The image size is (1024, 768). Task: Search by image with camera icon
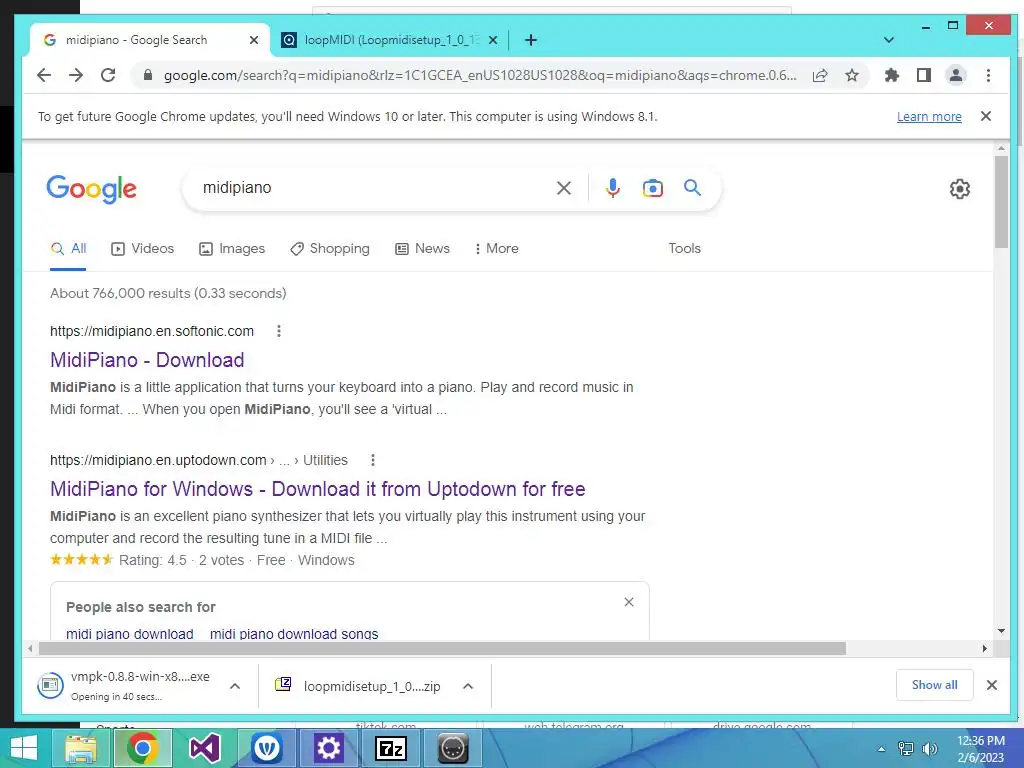tap(652, 188)
